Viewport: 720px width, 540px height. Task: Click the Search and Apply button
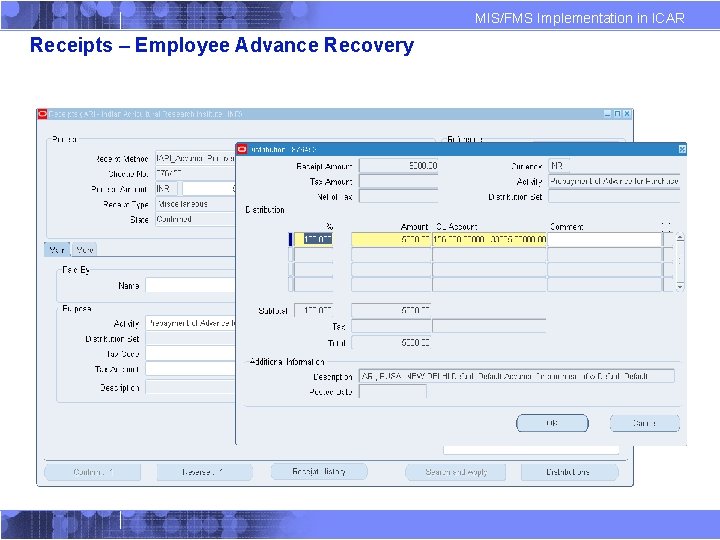456,472
